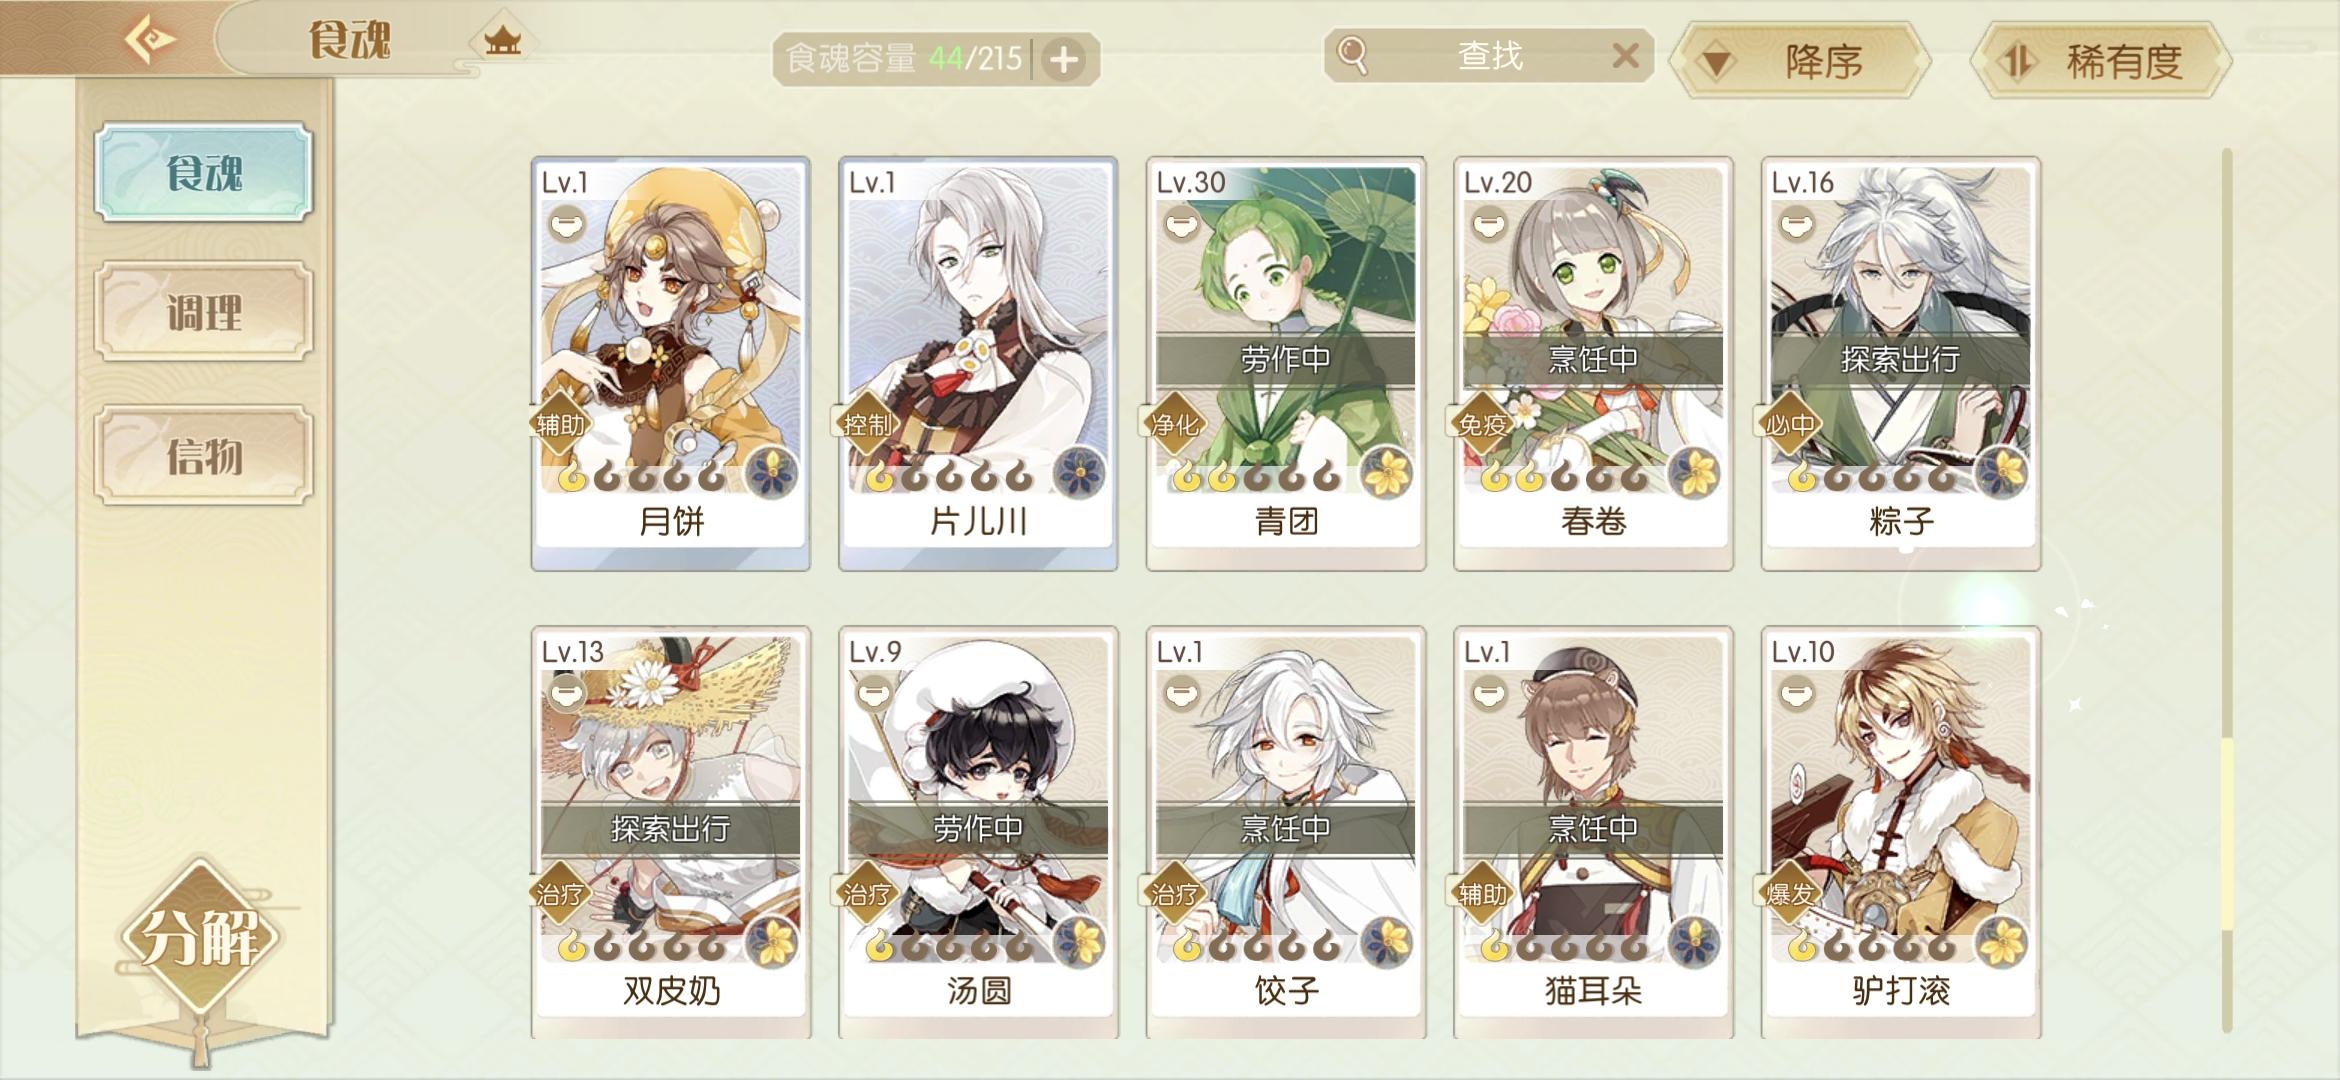Toggle the 降序 sort order

1801,62
